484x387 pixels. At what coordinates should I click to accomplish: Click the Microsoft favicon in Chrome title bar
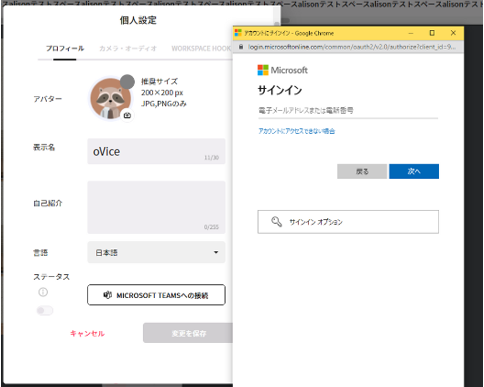coord(238,33)
